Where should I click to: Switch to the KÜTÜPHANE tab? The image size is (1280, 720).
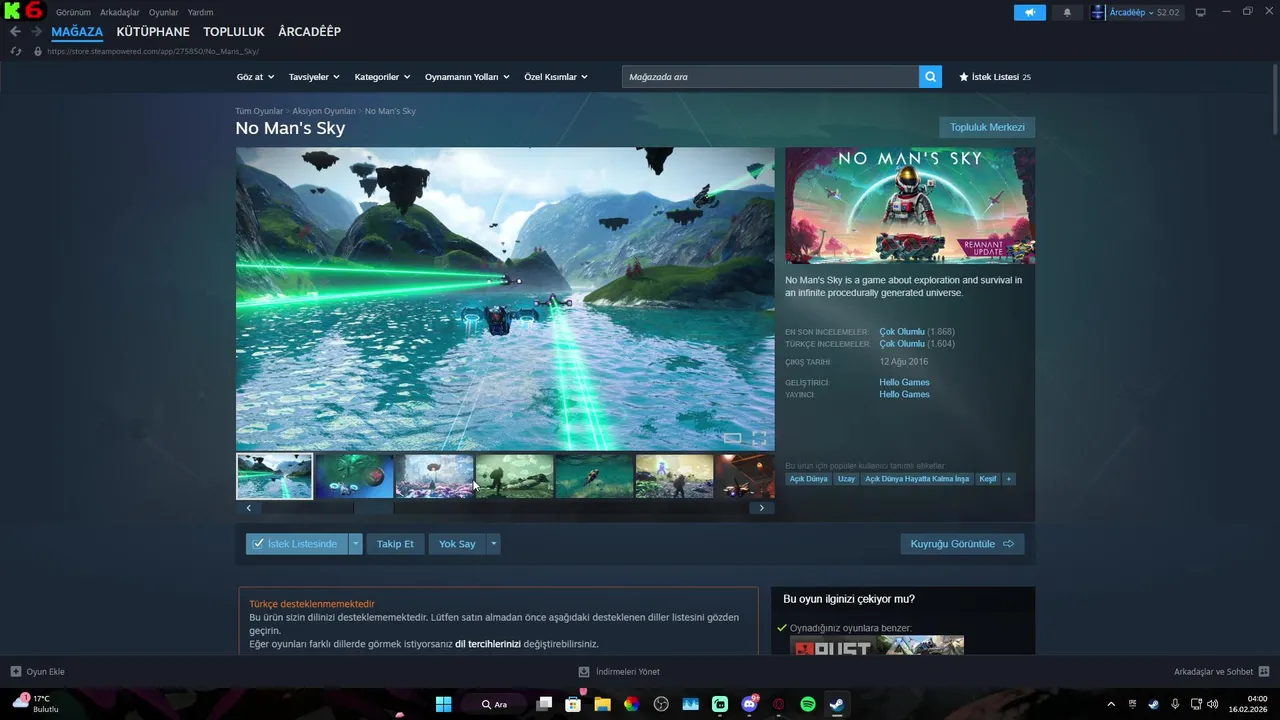(153, 32)
